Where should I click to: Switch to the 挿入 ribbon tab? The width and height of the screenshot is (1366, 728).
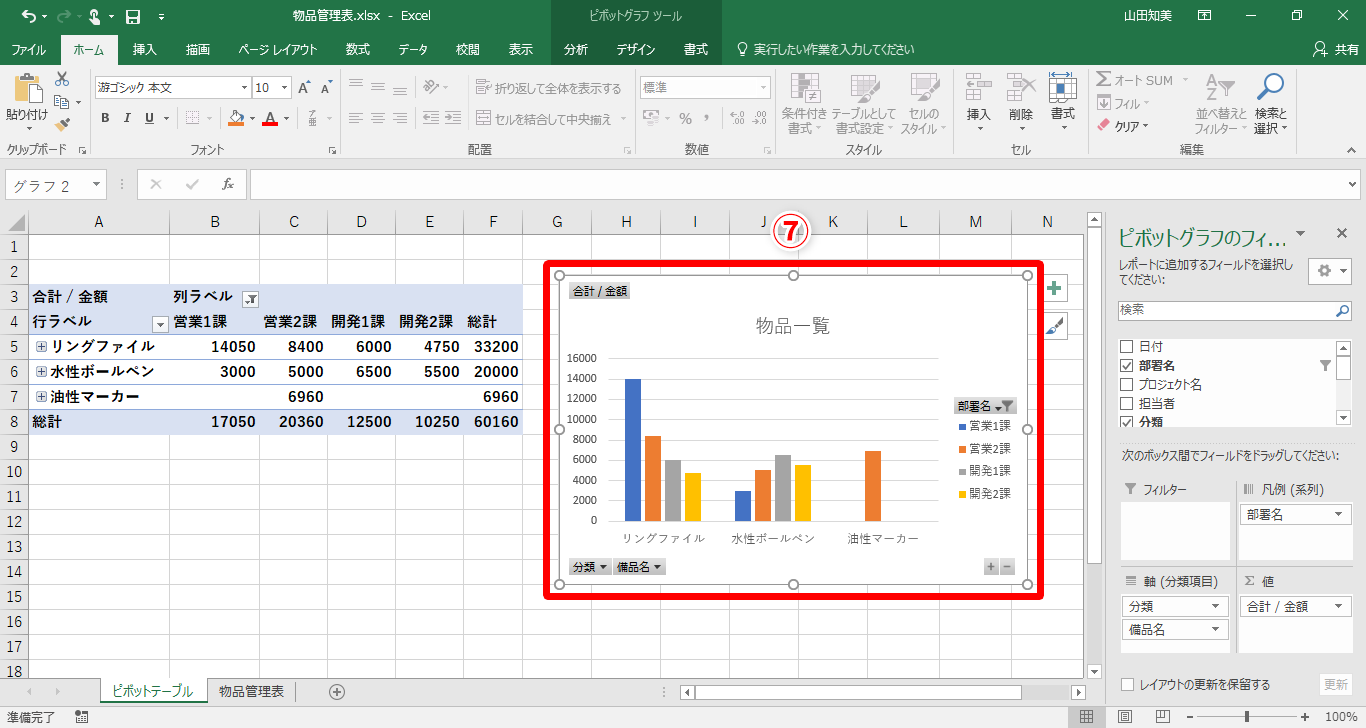pyautogui.click(x=145, y=49)
